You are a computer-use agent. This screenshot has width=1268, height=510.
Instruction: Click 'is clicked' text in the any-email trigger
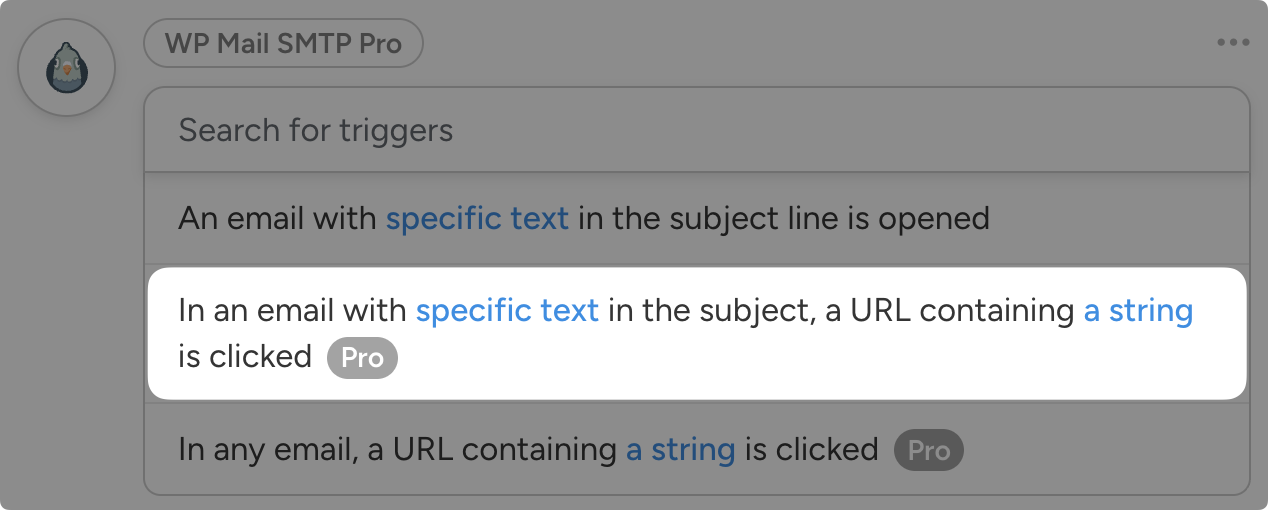811,450
